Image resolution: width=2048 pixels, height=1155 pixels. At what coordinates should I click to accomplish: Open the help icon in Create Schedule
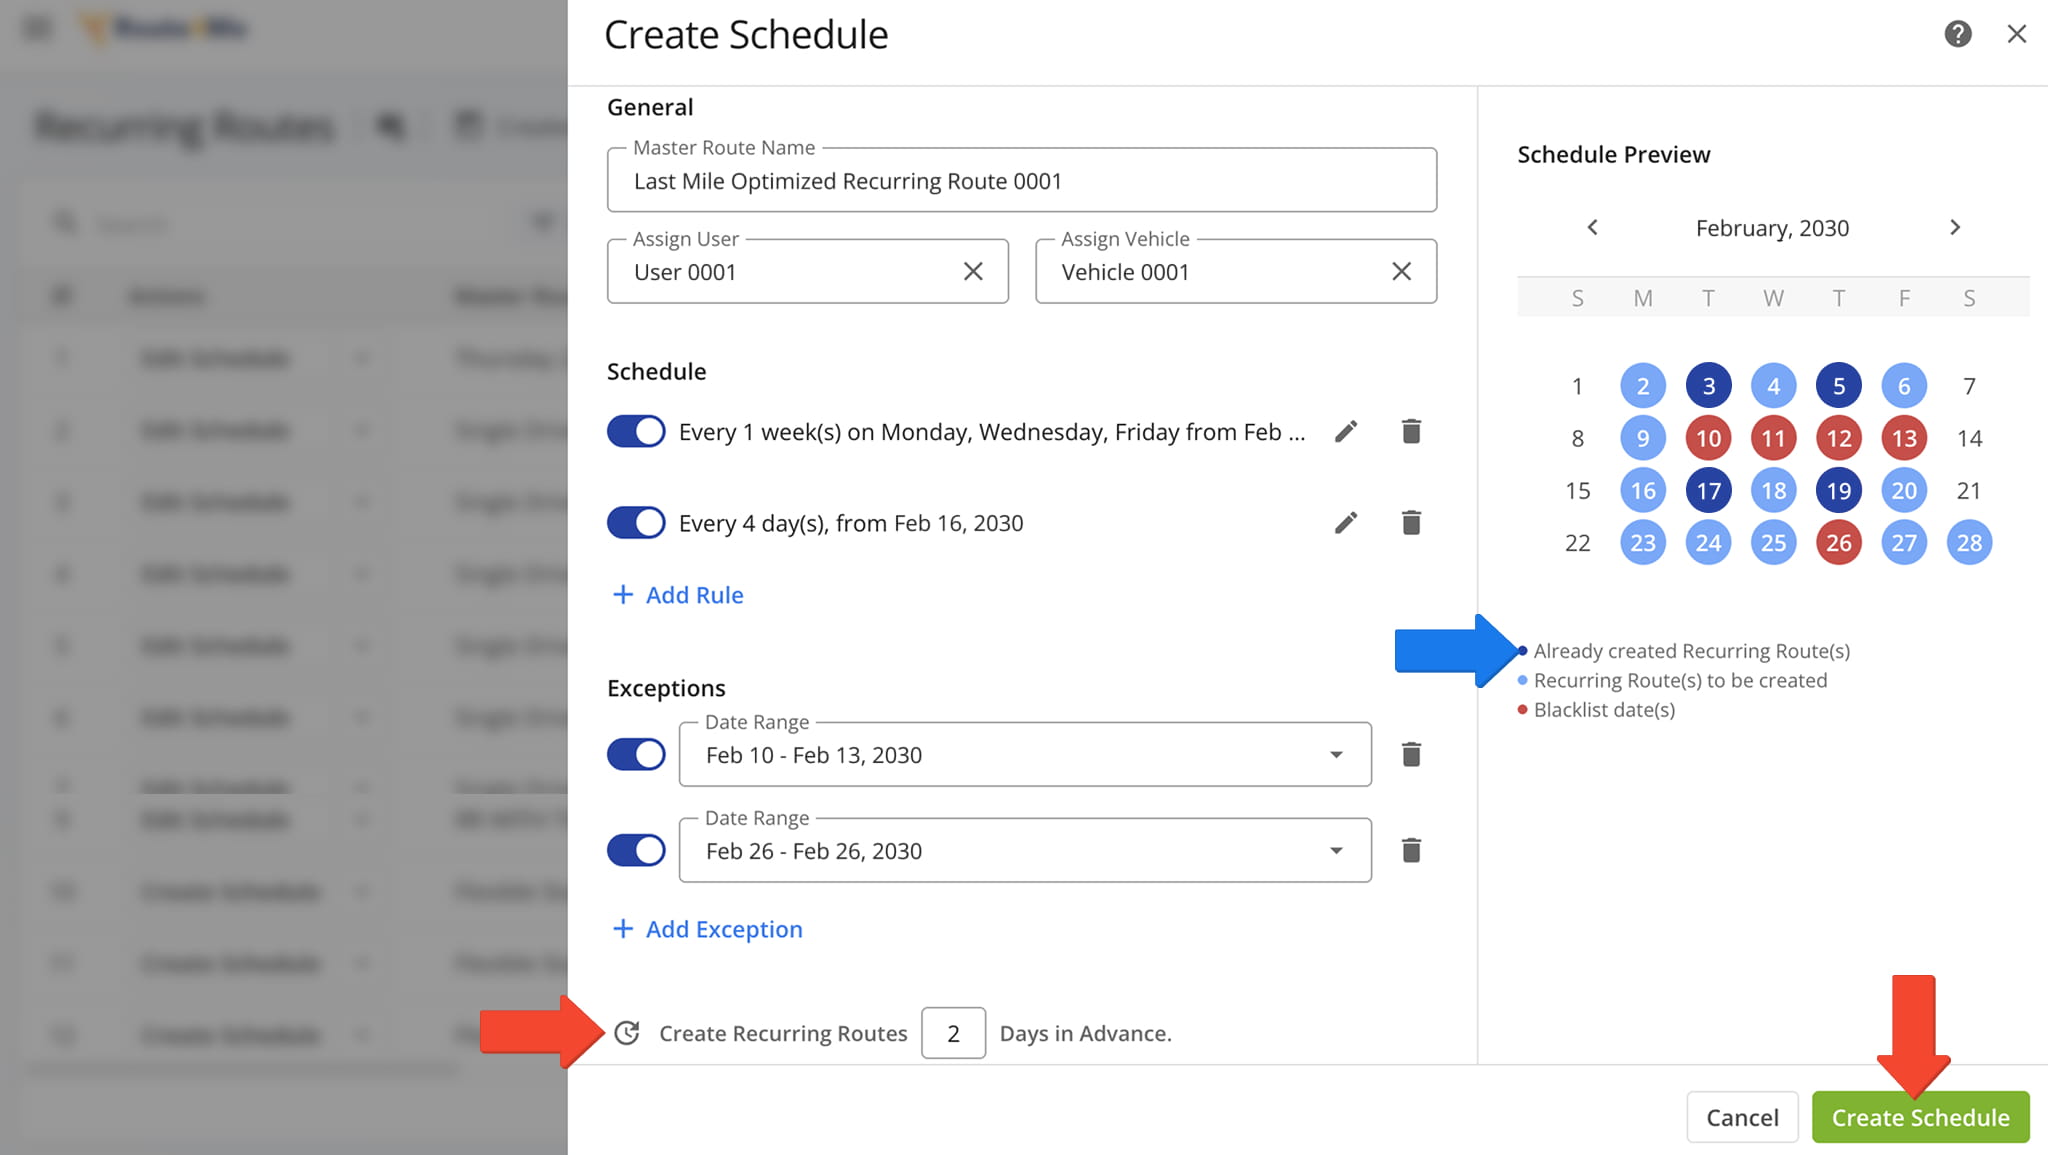coord(1957,33)
